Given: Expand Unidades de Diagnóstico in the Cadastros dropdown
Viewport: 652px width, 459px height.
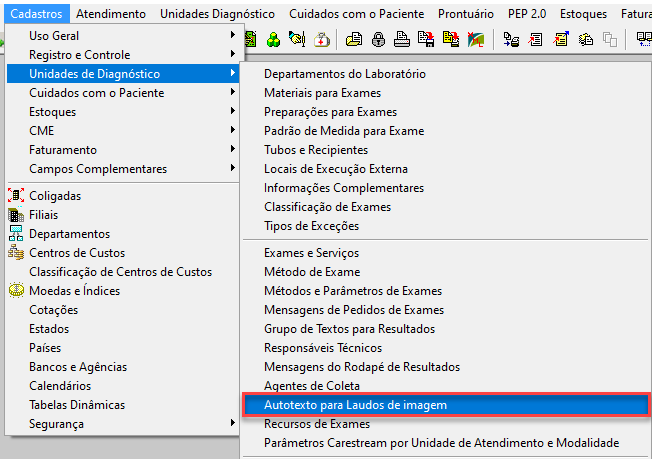Looking at the screenshot, I should (x=123, y=74).
